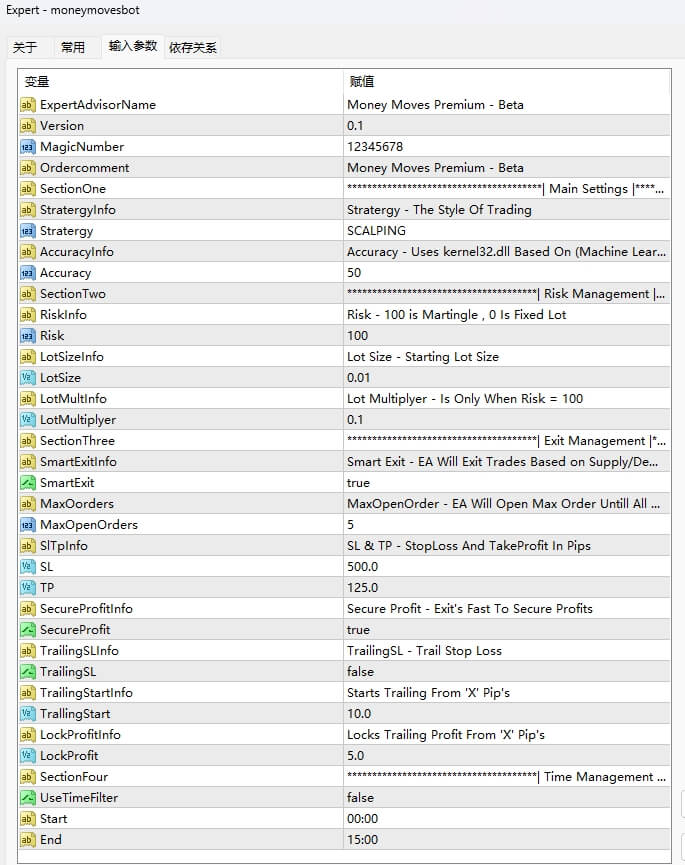Screen dimensions: 685x865
Task: Select the TrailingSLInfo variable name
Action: [79, 650]
